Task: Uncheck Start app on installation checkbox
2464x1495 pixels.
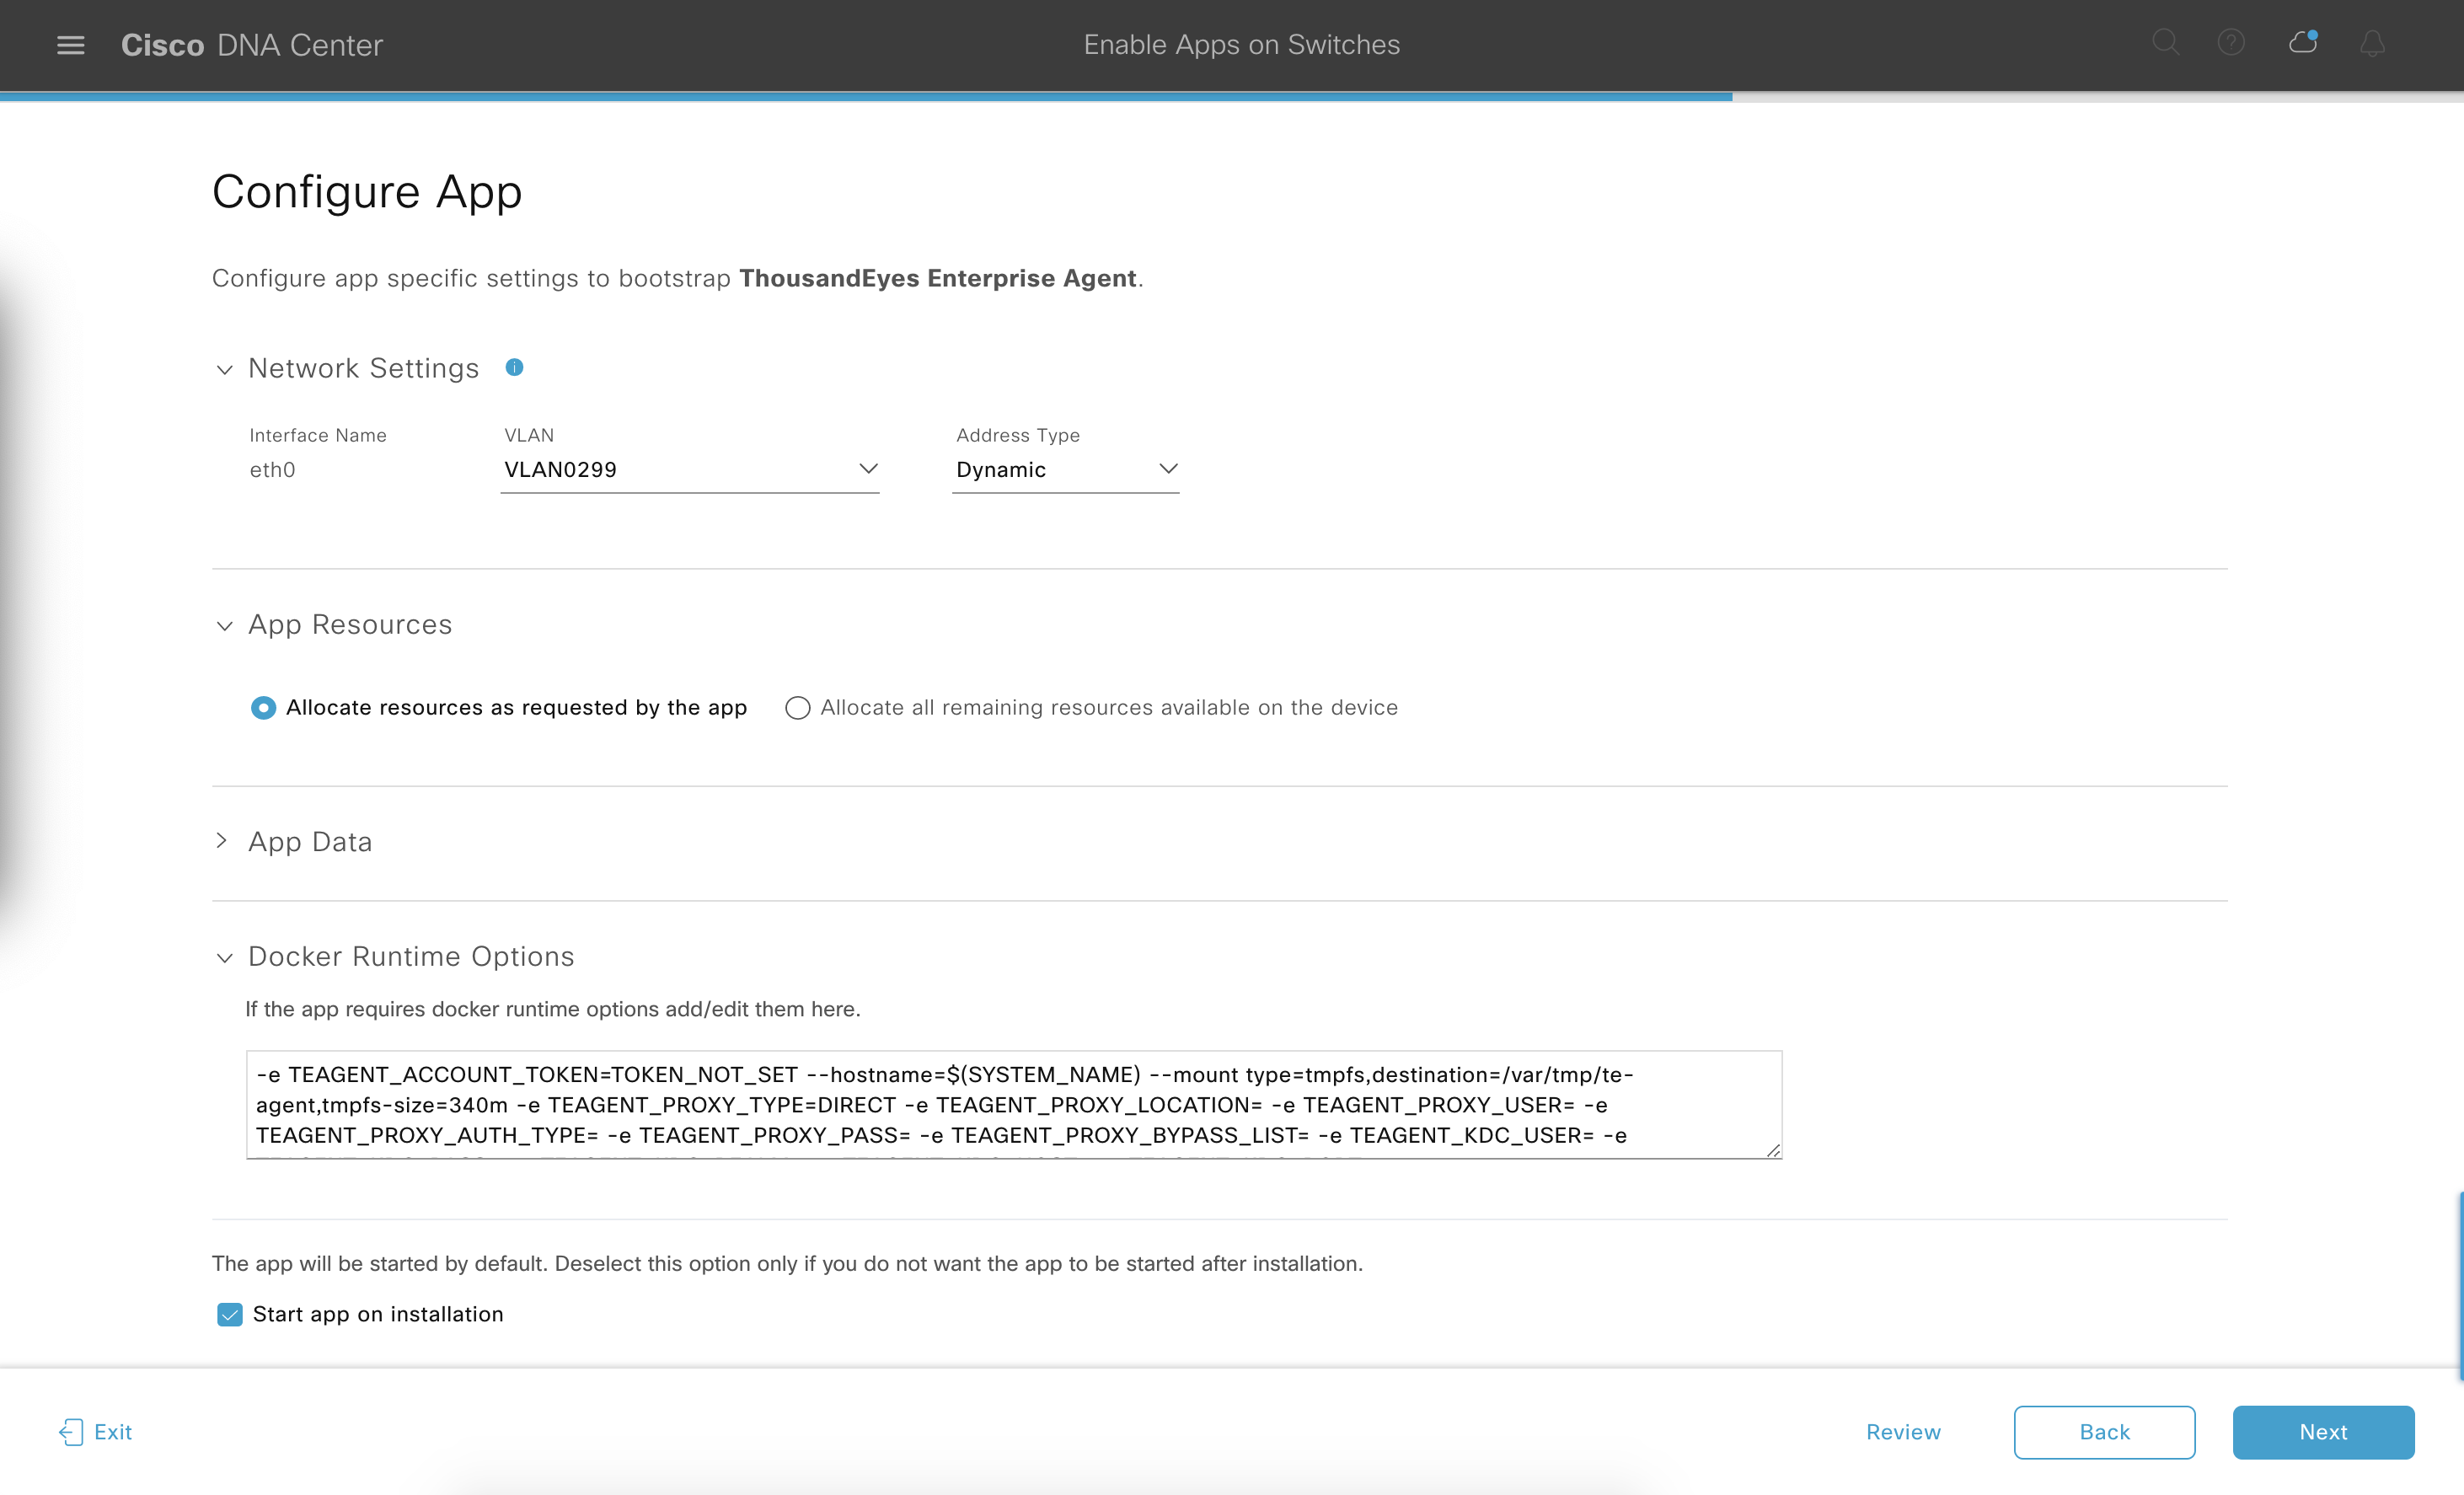Action: [x=230, y=1314]
